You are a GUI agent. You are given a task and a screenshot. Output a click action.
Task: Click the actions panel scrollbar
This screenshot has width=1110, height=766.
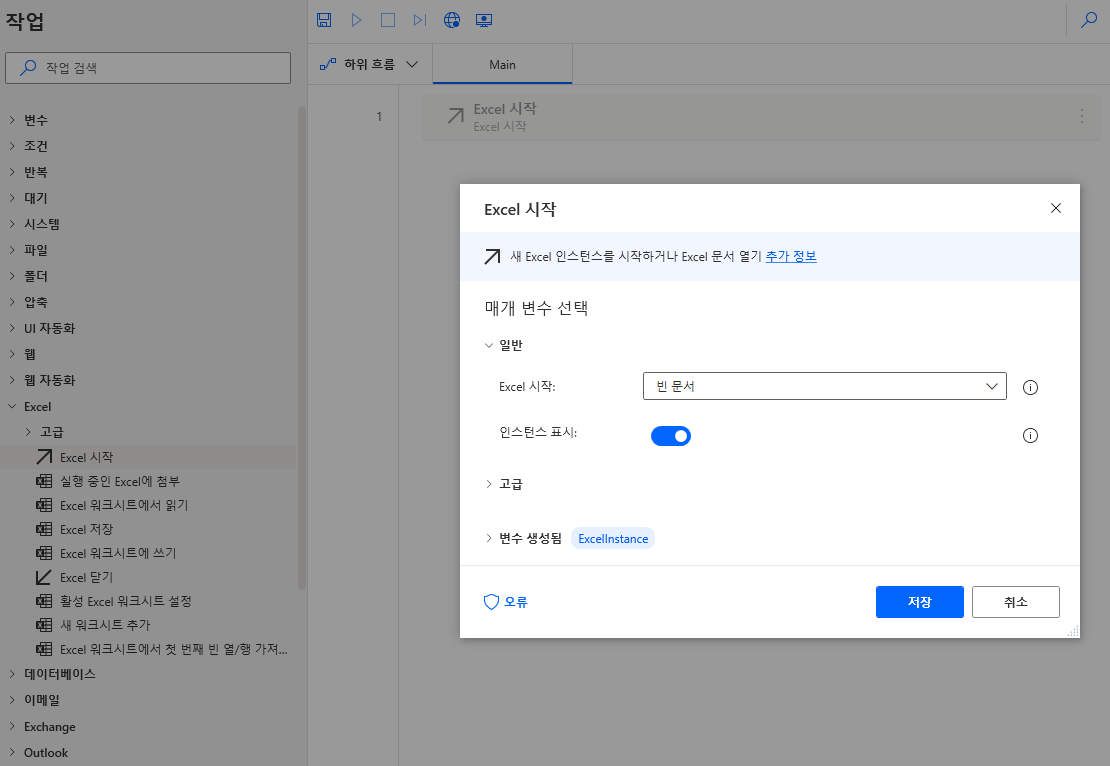tap(302, 347)
